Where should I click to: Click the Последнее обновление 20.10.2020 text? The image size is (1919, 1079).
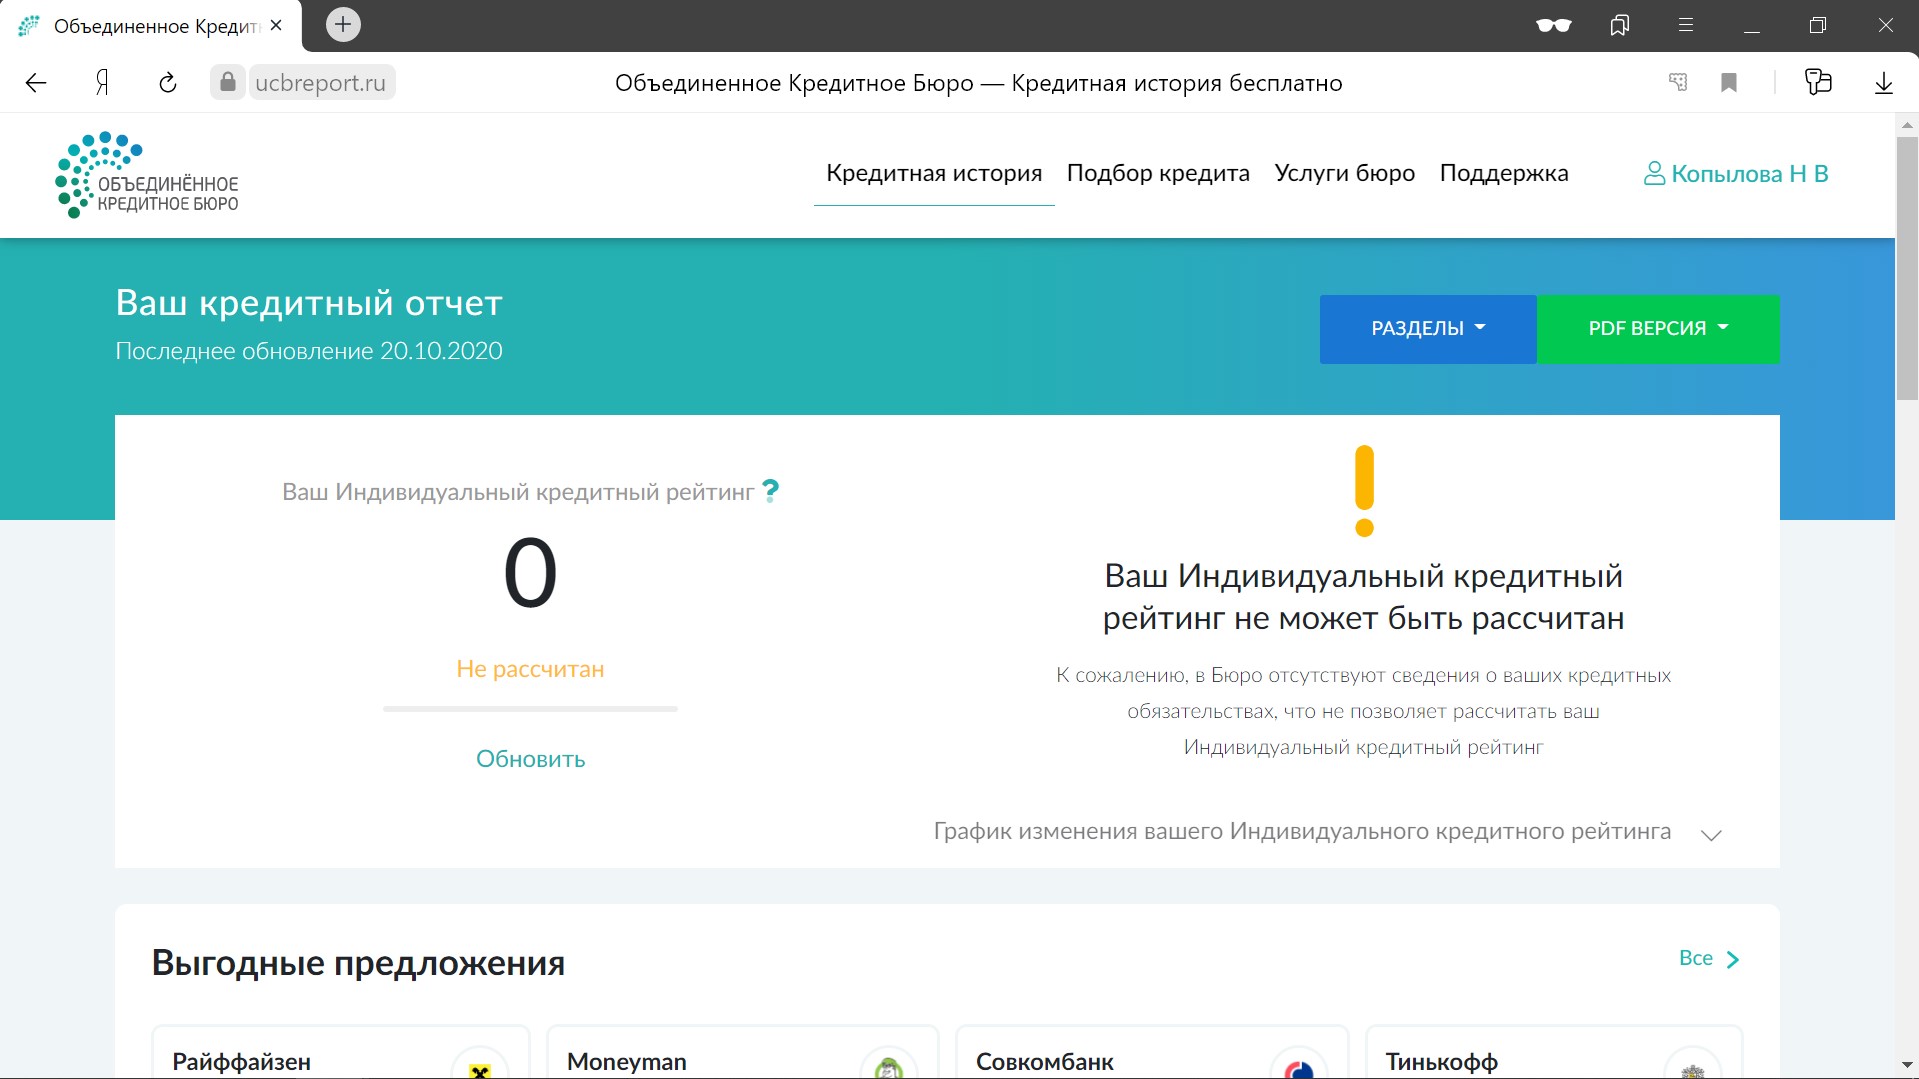click(x=309, y=351)
